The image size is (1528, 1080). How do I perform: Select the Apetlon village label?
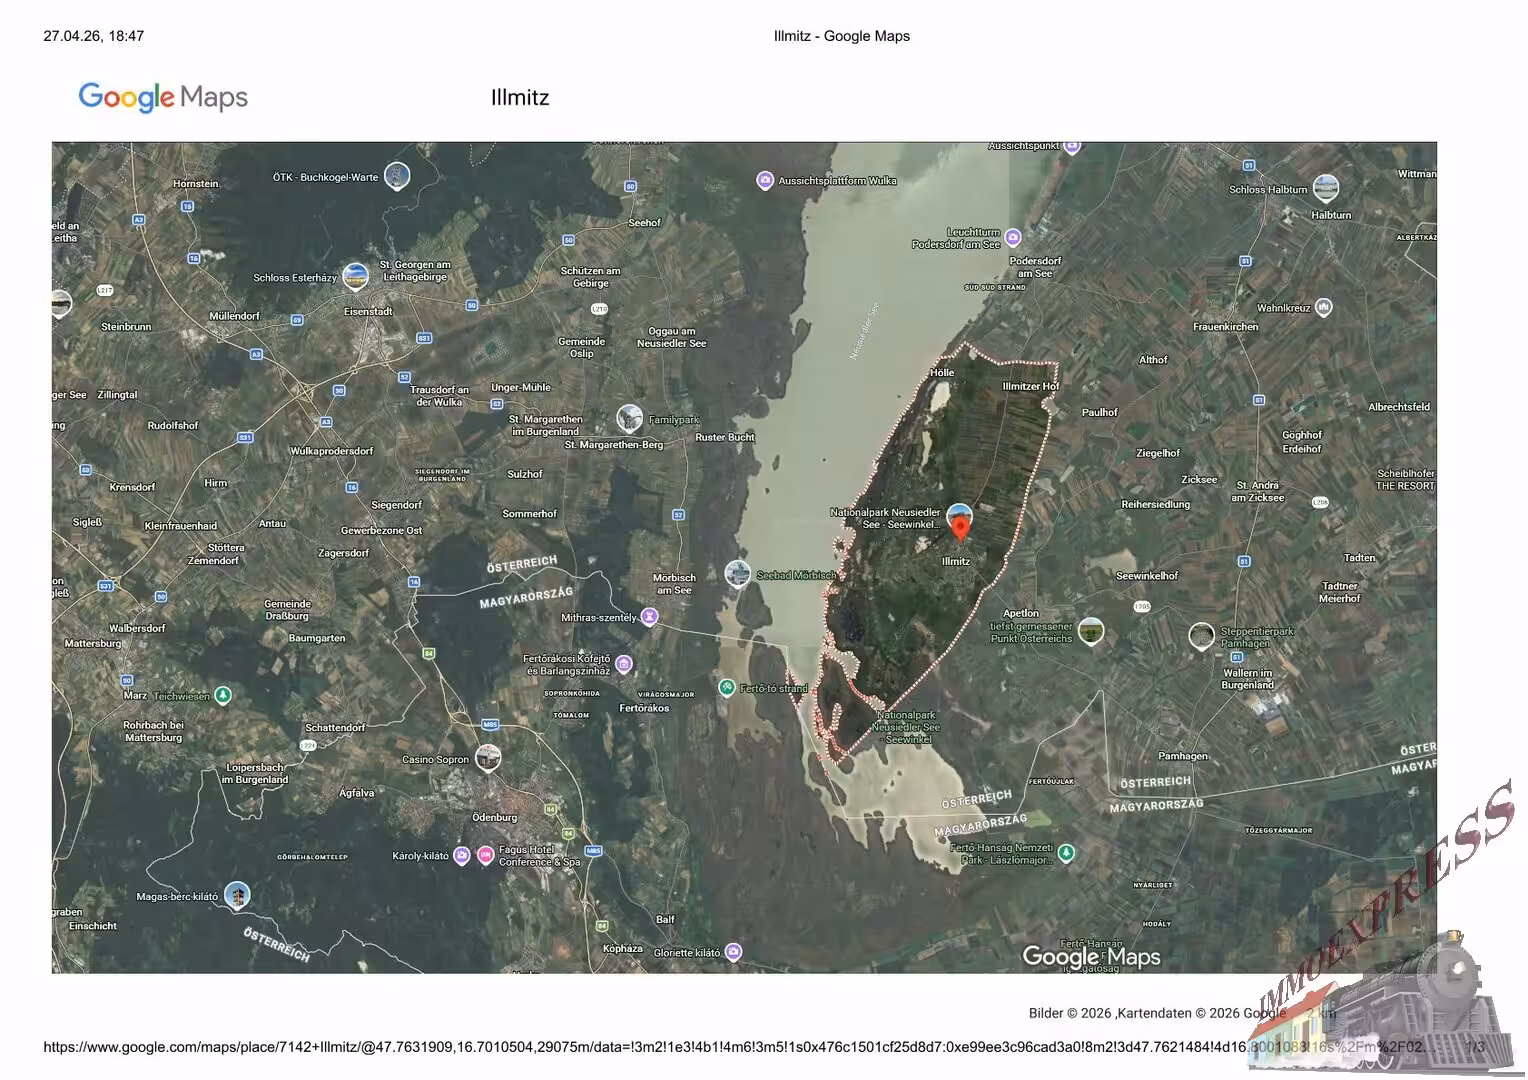[x=1021, y=613]
